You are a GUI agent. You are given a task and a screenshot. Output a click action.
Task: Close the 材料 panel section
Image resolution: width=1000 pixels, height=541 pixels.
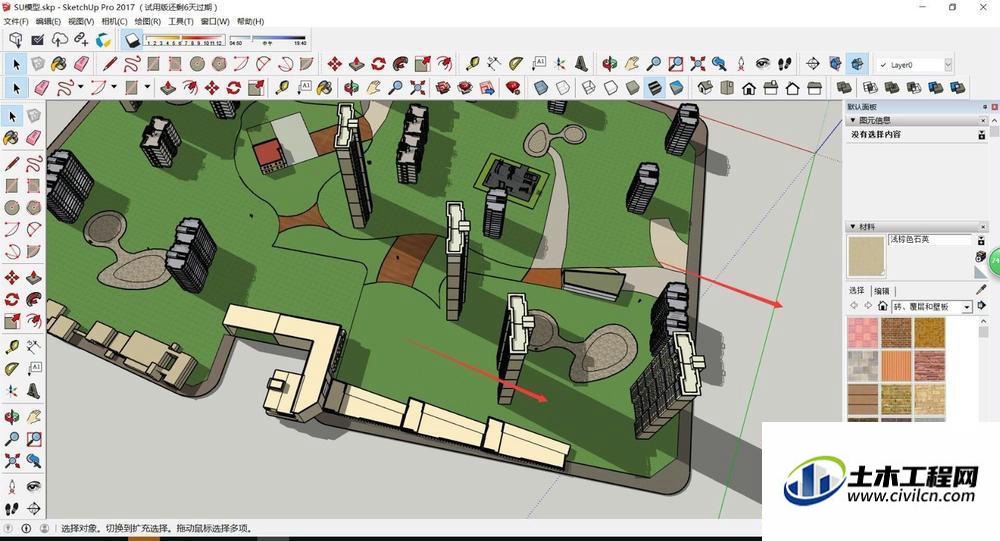tap(983, 226)
